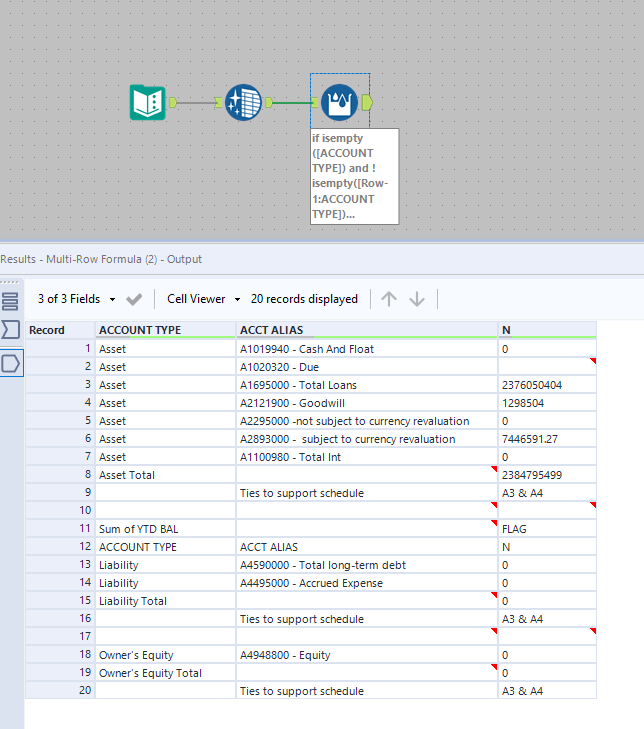Go to previous record with up arrow
644x729 pixels.
click(389, 299)
